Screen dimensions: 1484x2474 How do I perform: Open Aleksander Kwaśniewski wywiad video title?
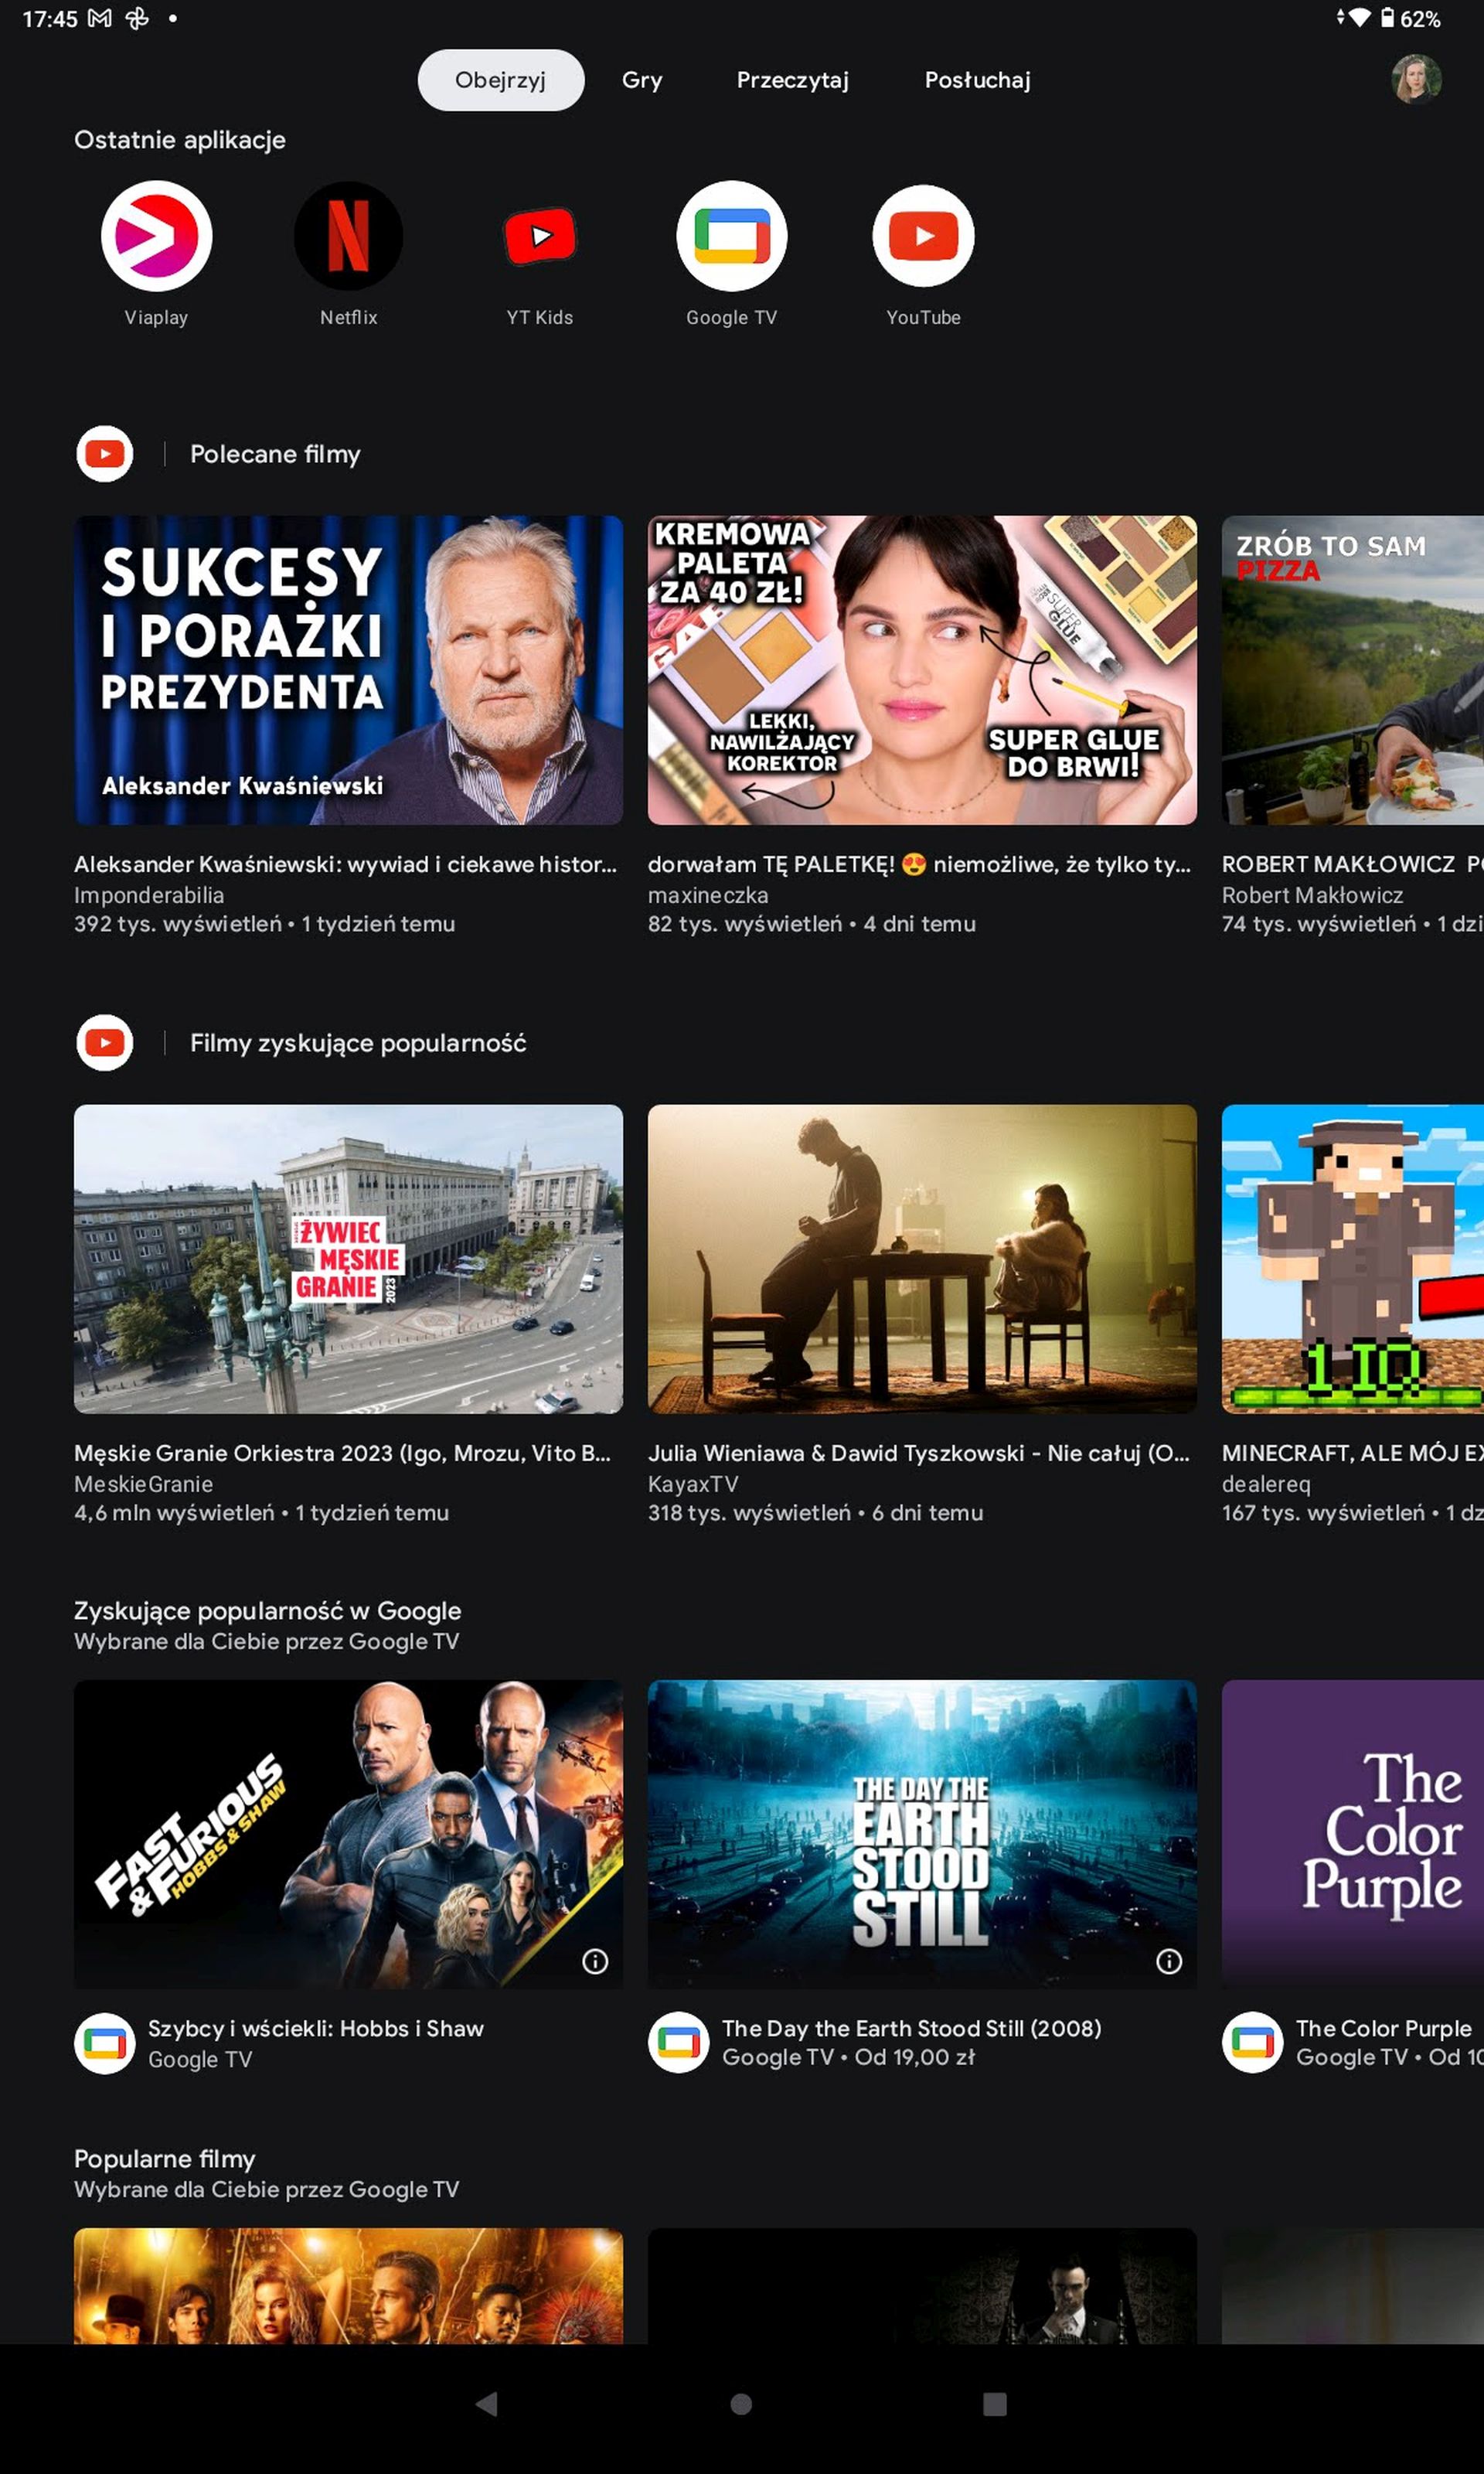345,864
